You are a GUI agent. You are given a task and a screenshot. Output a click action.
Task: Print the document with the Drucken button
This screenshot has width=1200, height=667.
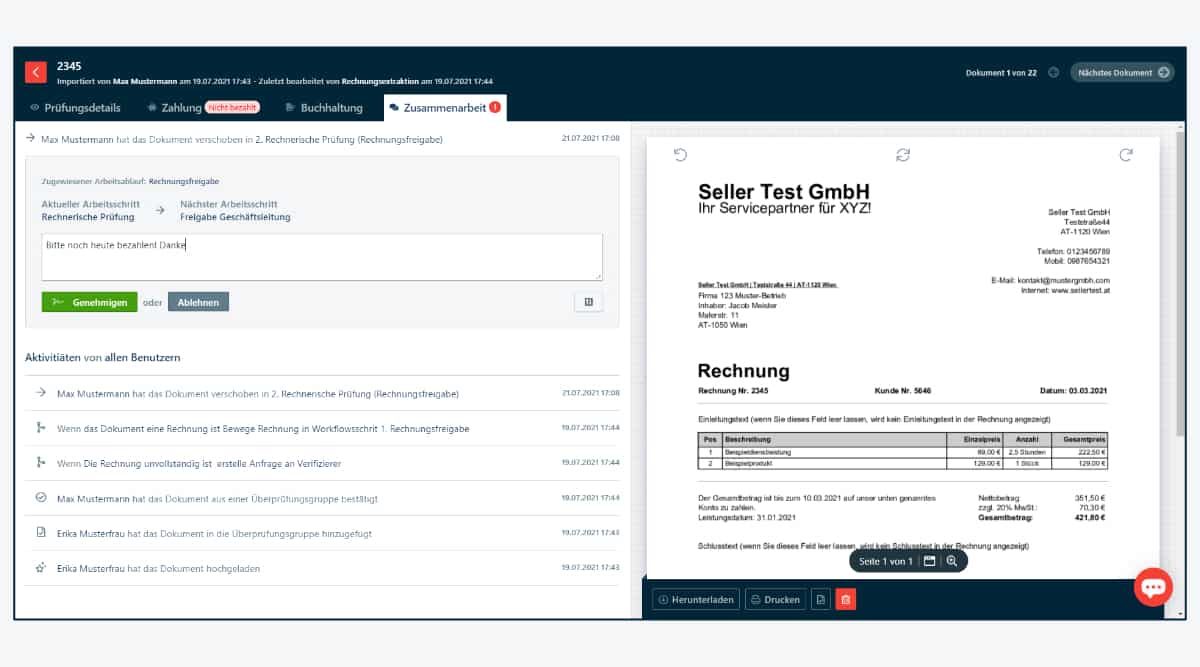(775, 599)
